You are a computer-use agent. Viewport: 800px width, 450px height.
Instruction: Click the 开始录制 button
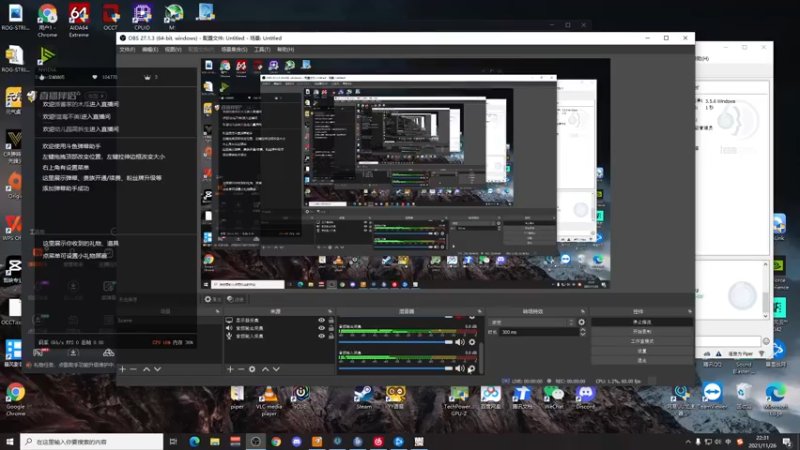642,332
